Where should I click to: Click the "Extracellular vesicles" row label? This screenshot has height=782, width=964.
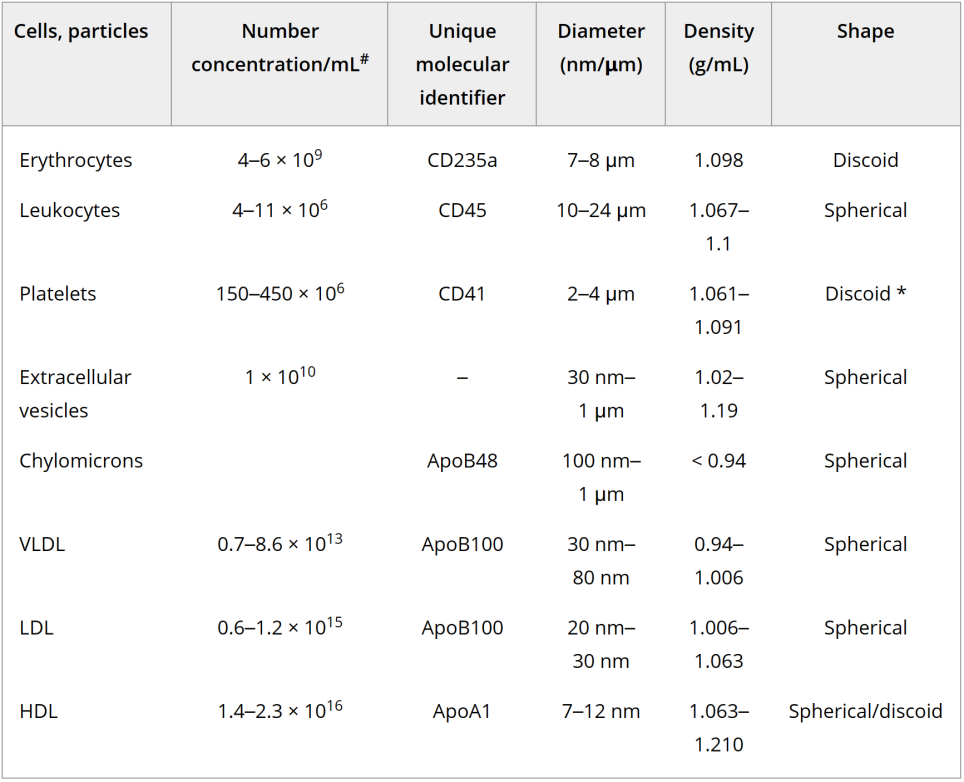[76, 394]
